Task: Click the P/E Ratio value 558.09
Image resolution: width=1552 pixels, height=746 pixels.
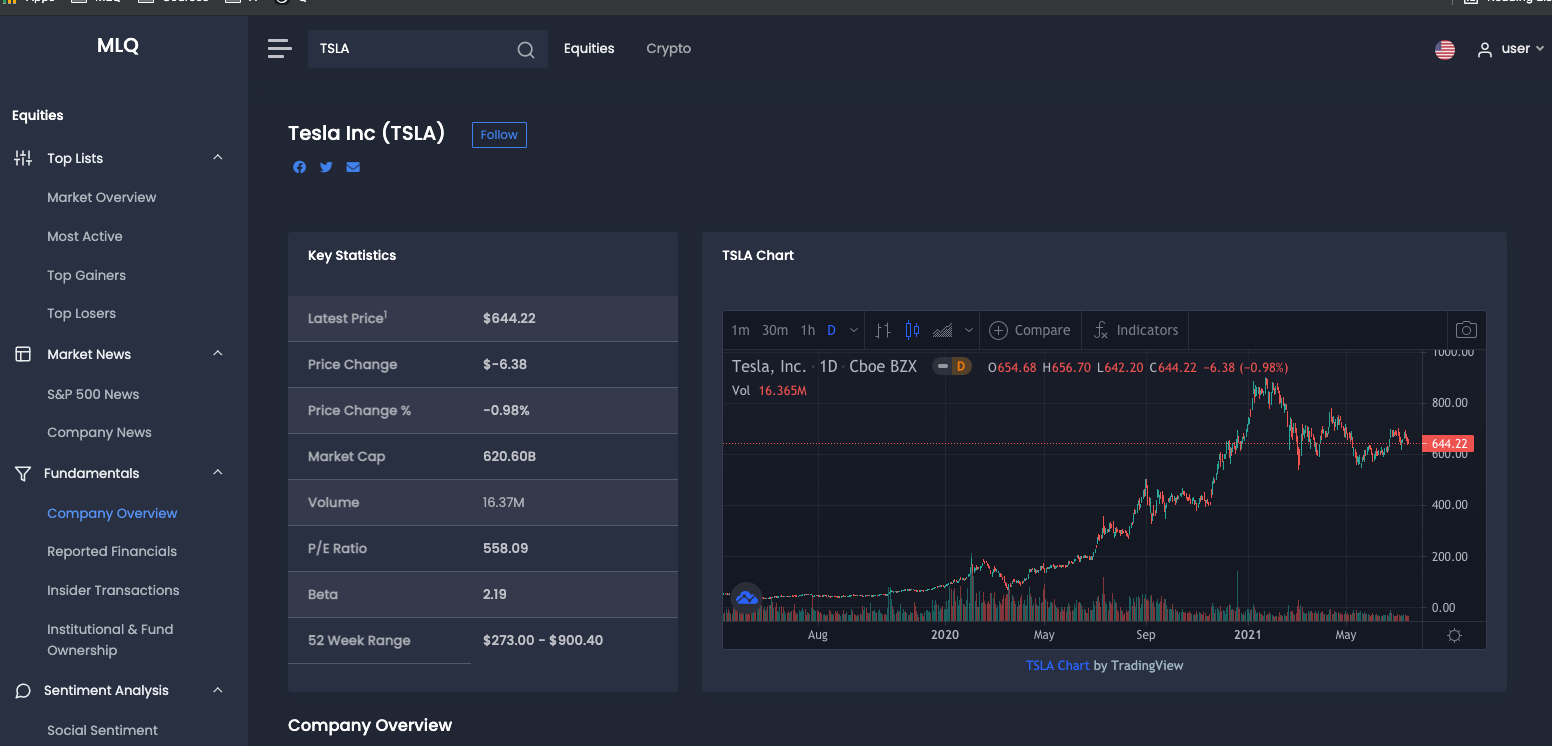Action: point(505,548)
